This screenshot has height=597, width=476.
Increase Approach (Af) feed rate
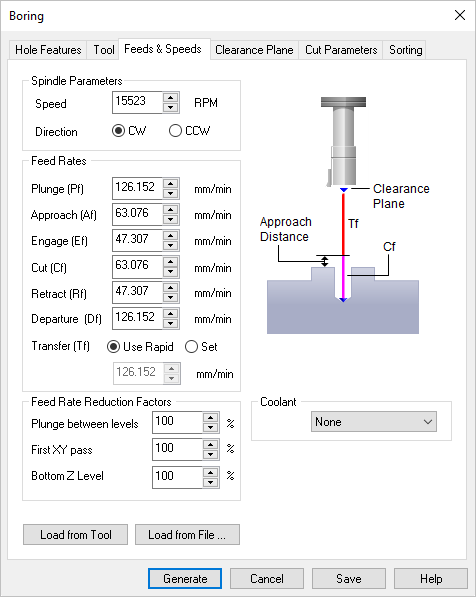(171, 209)
